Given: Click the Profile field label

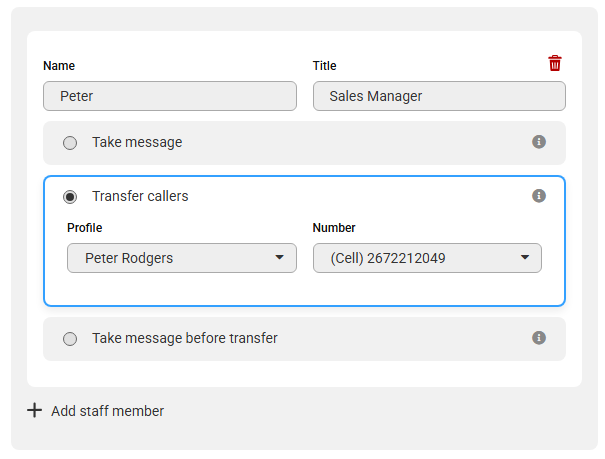Looking at the screenshot, I should coord(85,228).
